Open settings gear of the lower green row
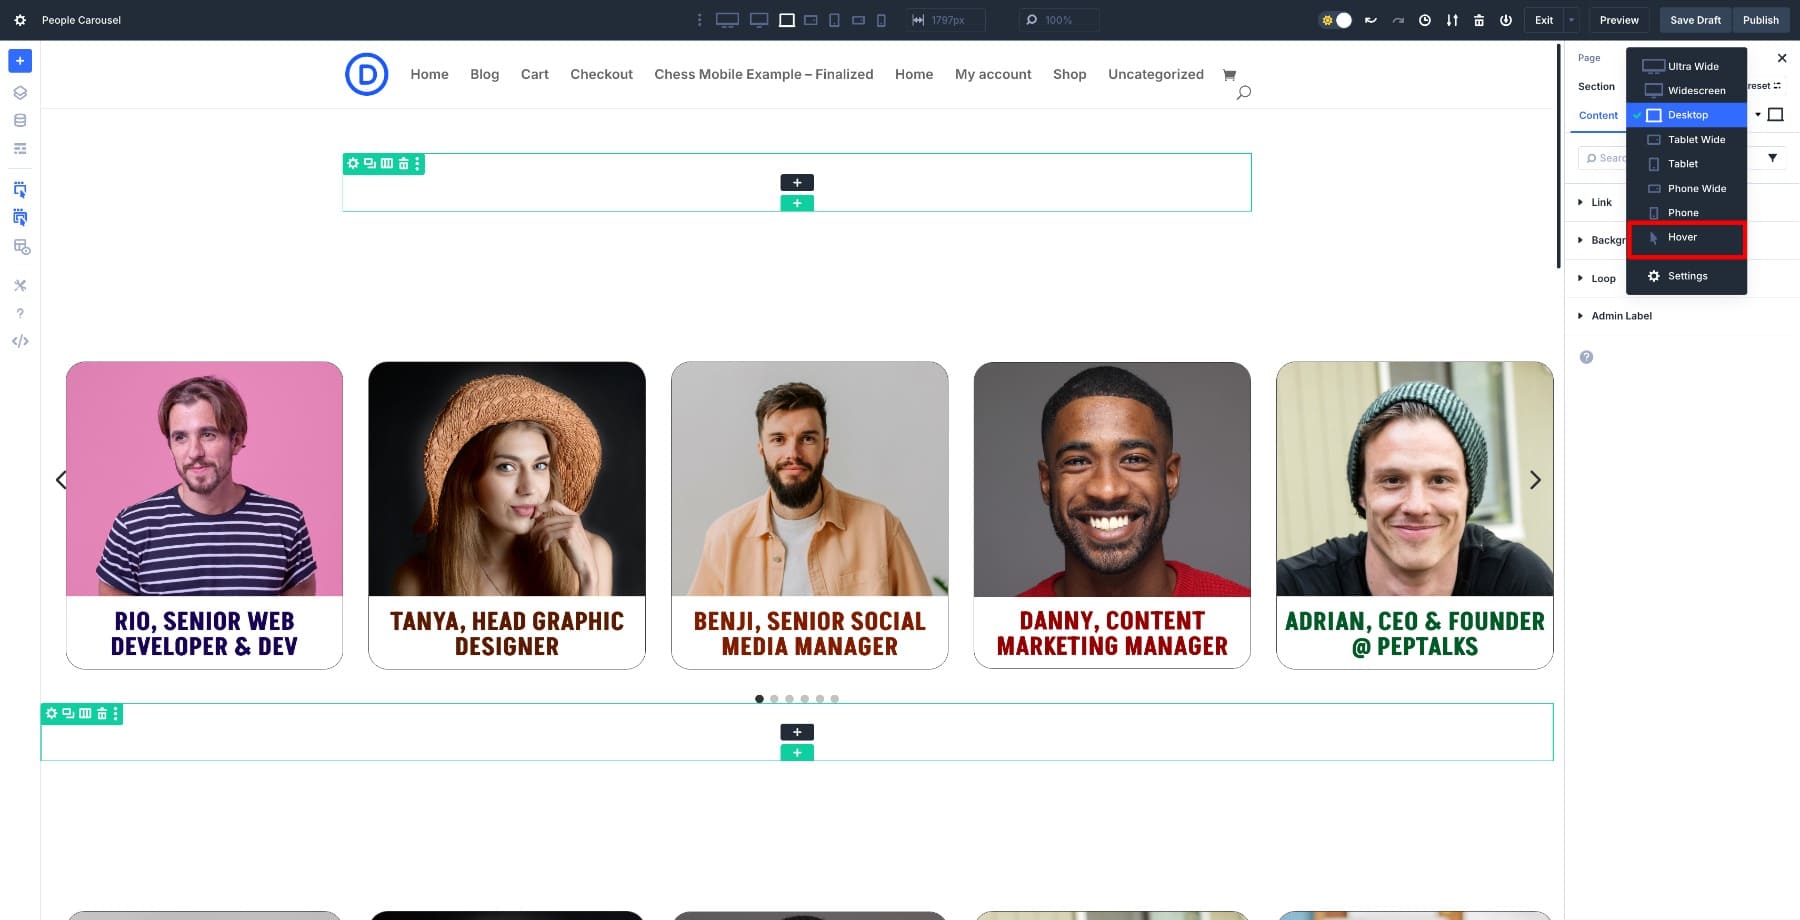The height and width of the screenshot is (920, 1800). tap(52, 713)
